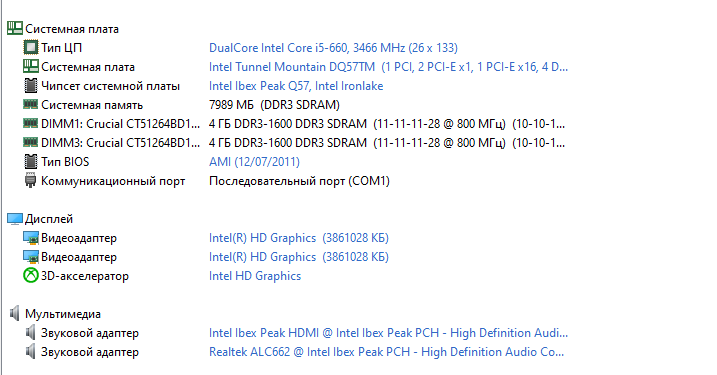Click the chipset icon beside Чипсет системной платы
This screenshot has width=717, height=375.
[31, 86]
